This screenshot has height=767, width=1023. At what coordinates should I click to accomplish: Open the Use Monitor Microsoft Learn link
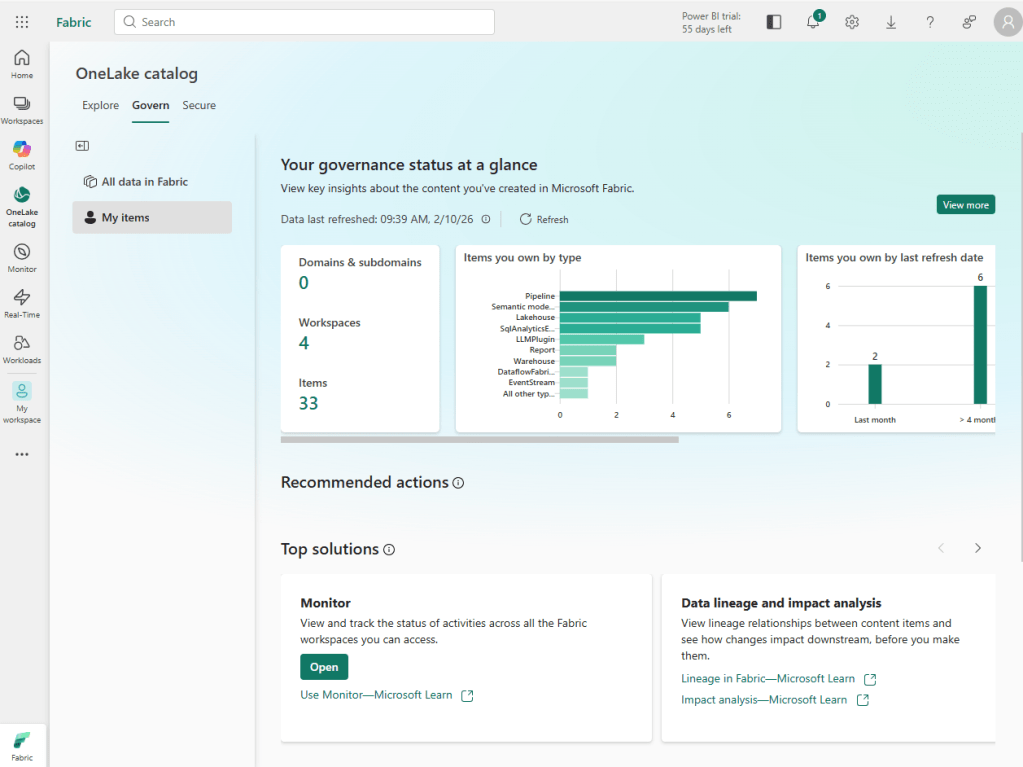[377, 695]
